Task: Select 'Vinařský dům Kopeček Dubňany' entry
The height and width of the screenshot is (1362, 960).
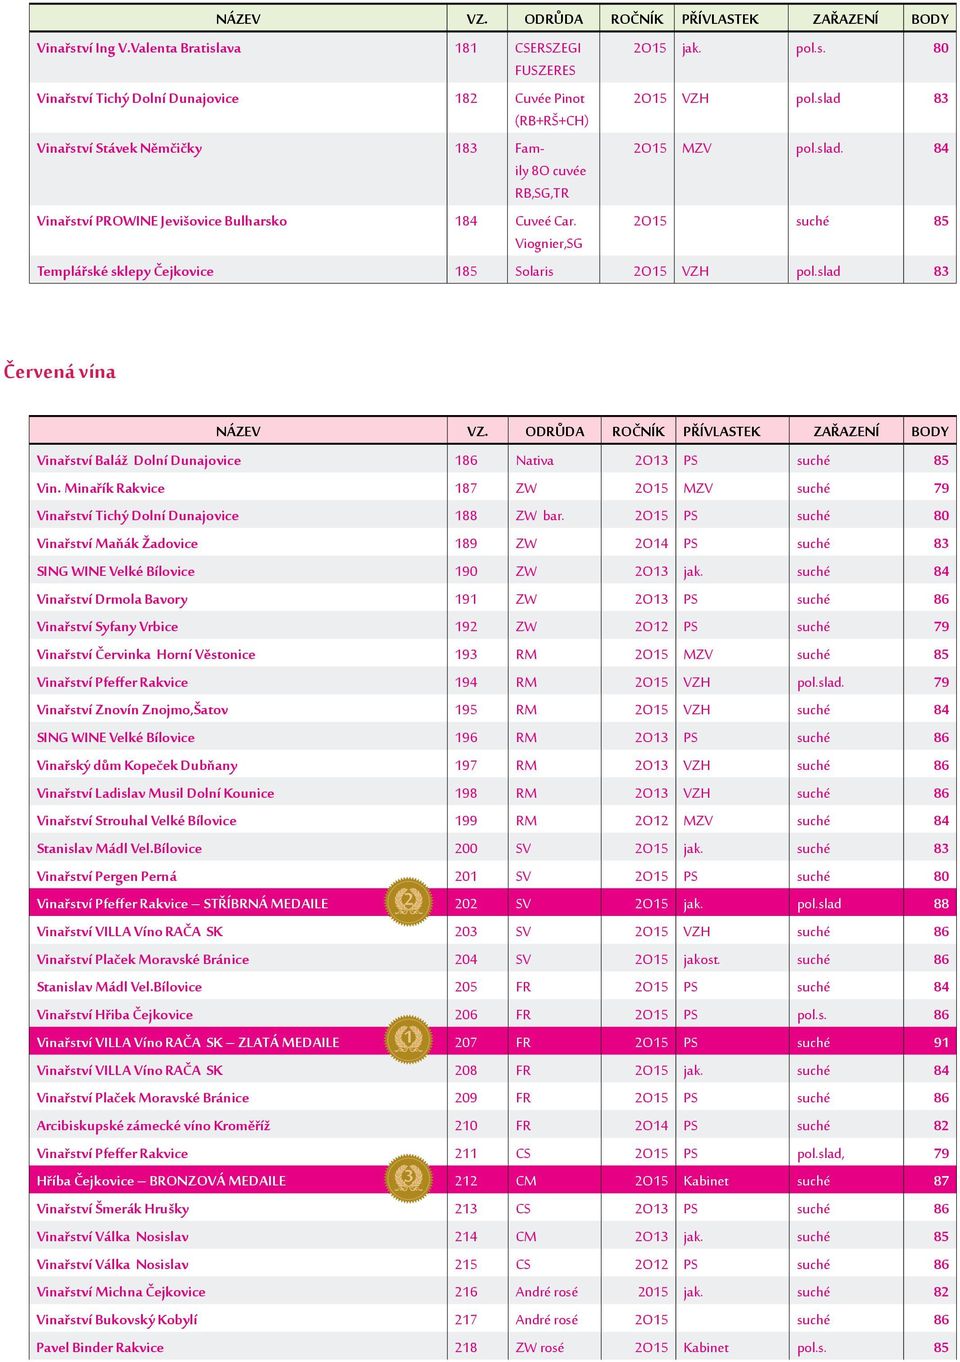Action: [137, 766]
